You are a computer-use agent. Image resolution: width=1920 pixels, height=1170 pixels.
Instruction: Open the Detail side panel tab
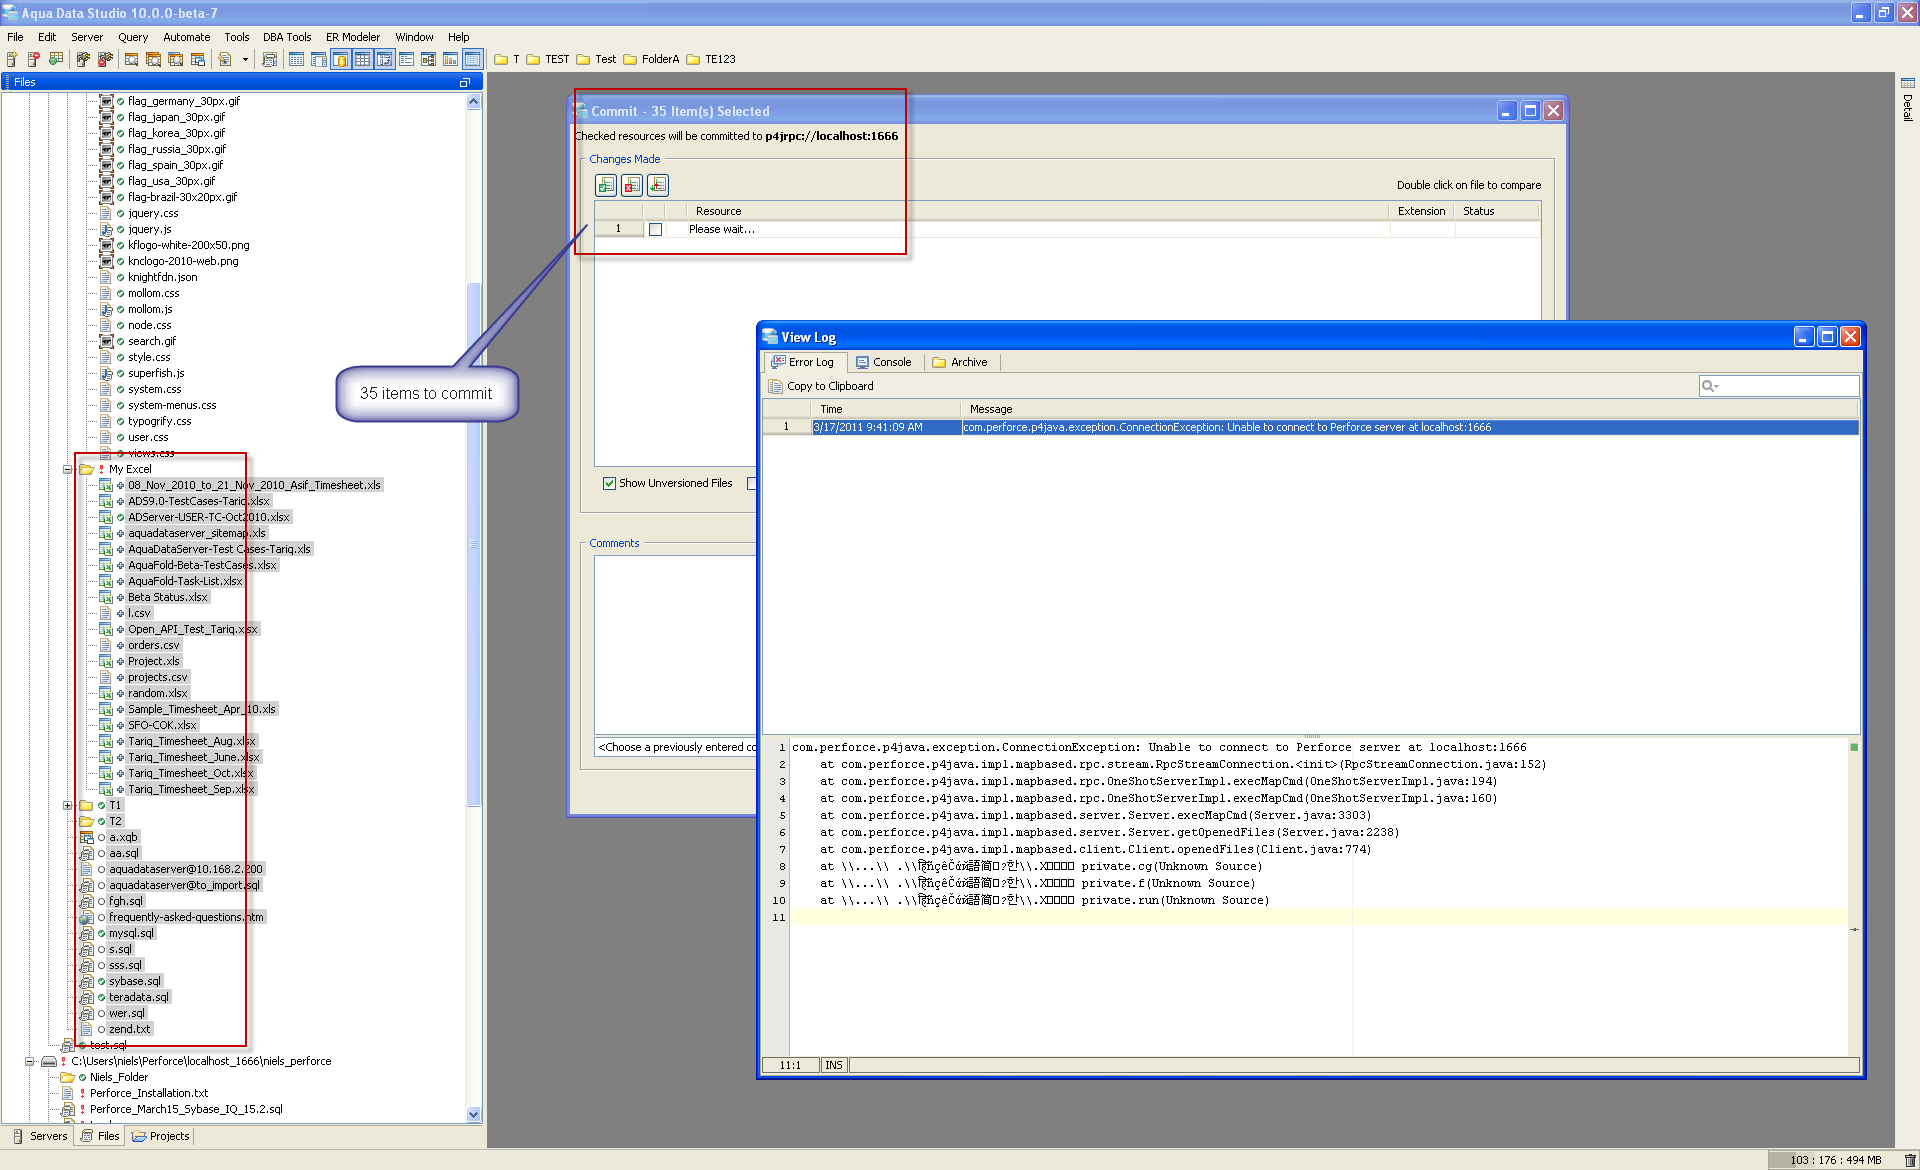click(1908, 100)
